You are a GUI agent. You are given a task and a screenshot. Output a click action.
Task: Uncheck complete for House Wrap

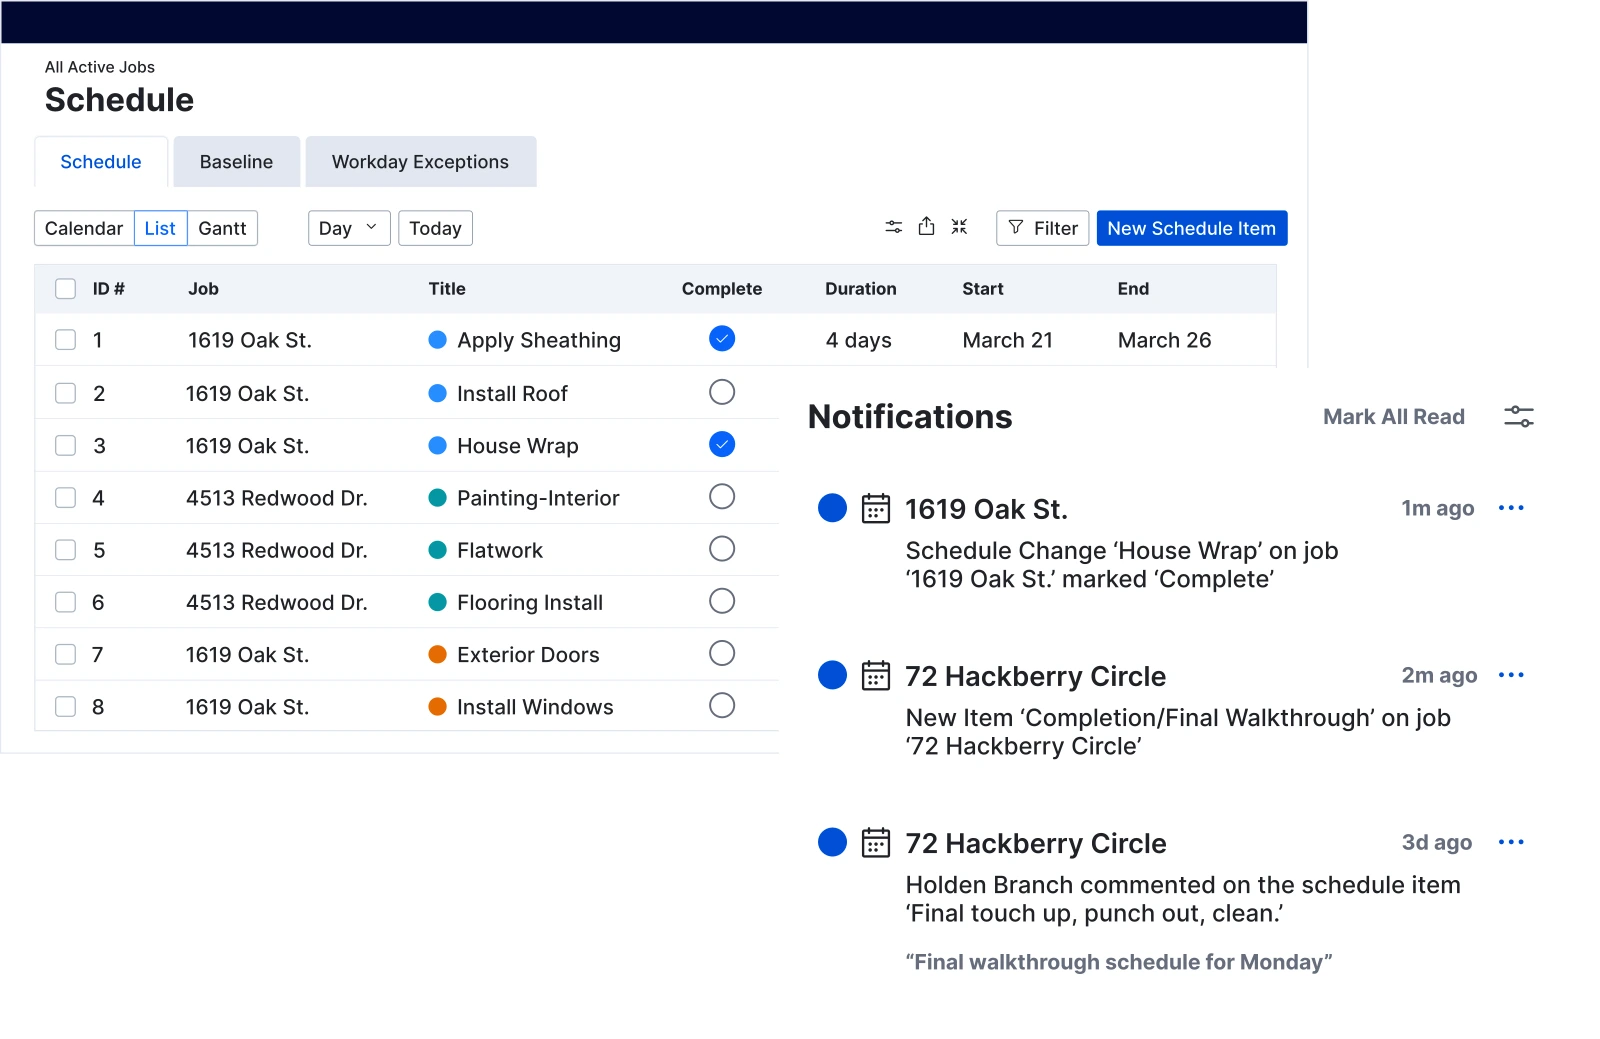[722, 444]
